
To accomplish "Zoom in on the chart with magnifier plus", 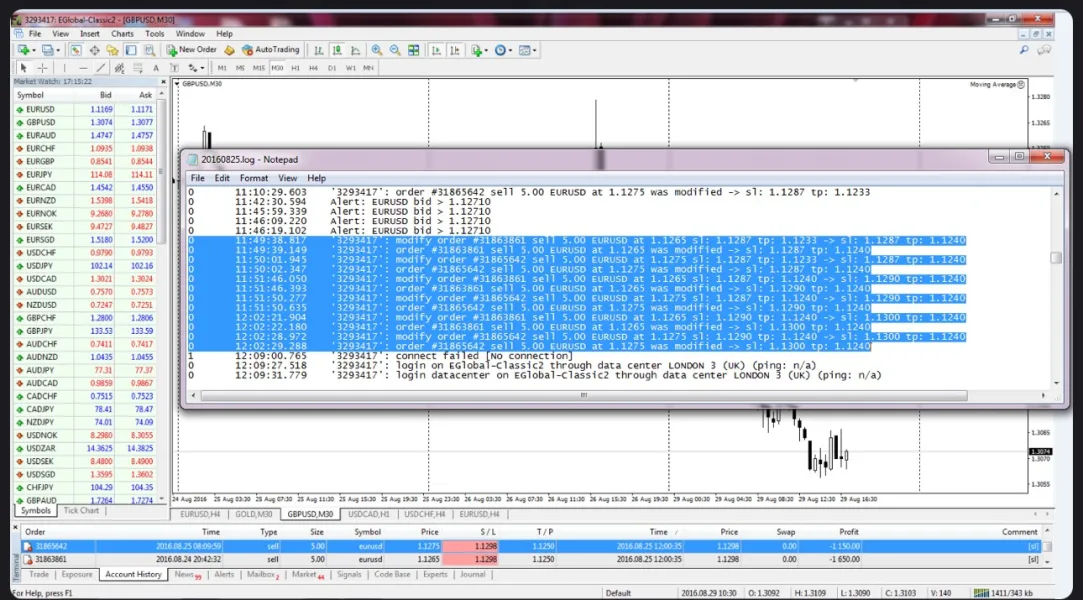I will [377, 50].
